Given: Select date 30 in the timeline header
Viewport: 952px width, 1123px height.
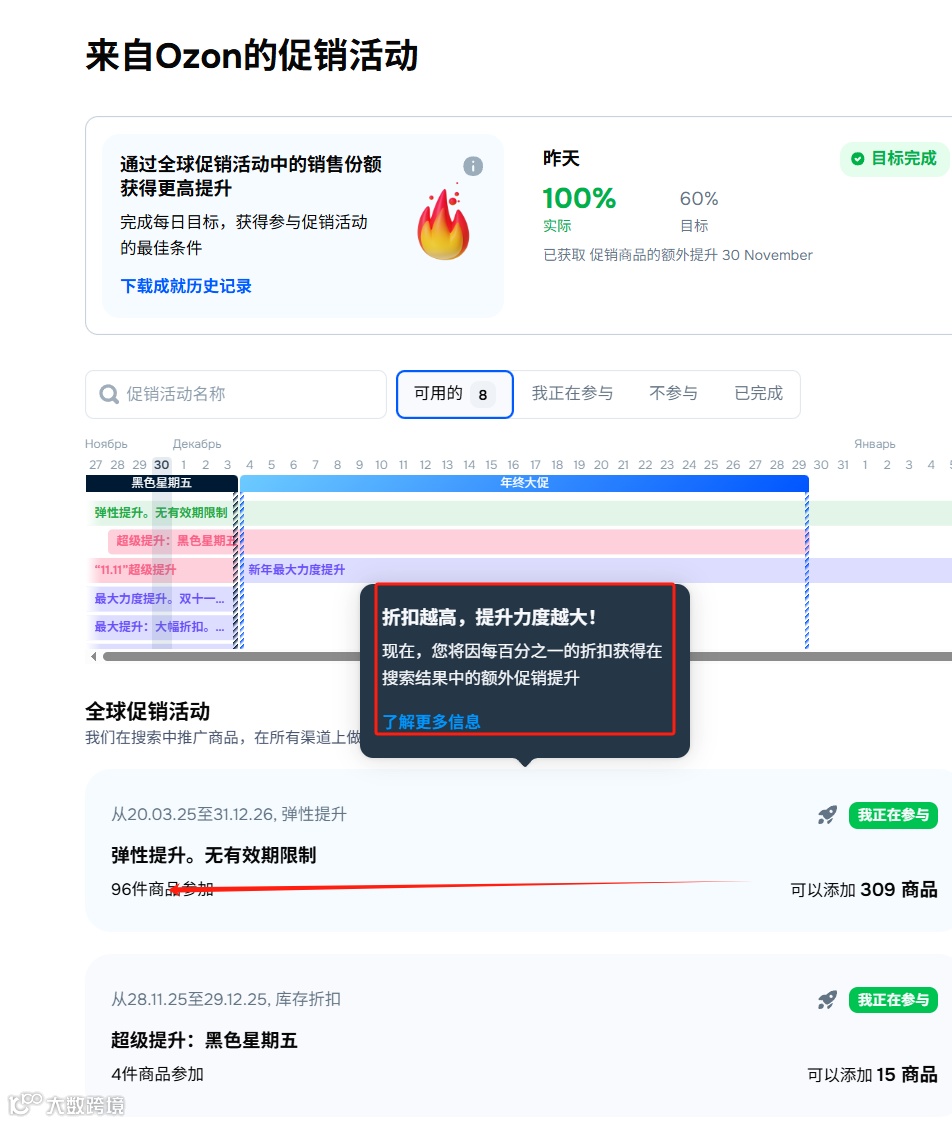Looking at the screenshot, I should pyautogui.click(x=162, y=465).
